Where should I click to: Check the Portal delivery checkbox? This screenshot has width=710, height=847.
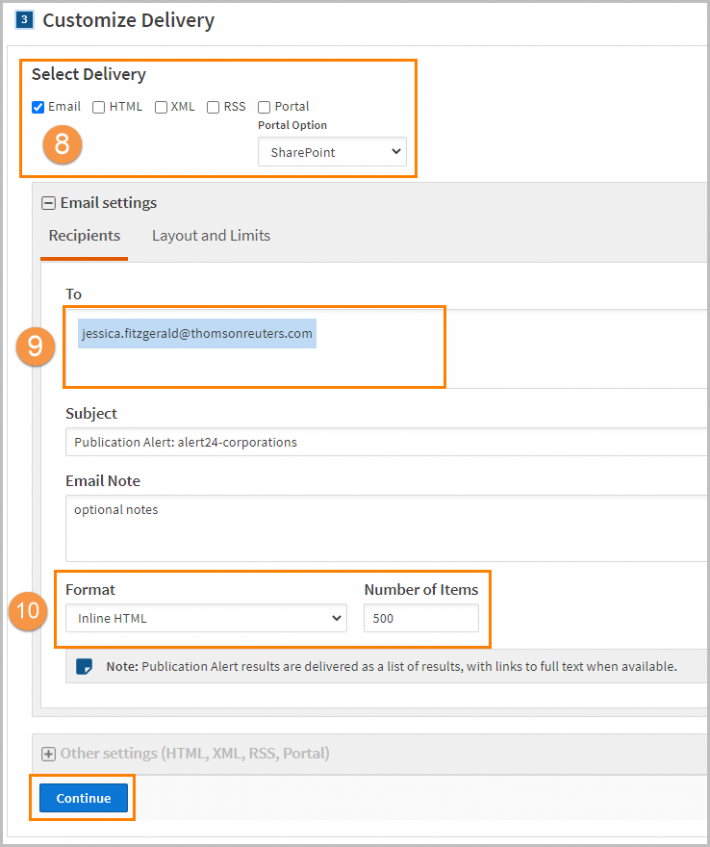click(x=264, y=107)
